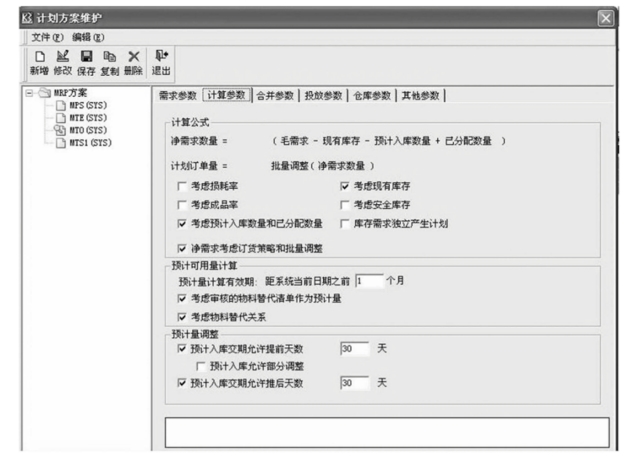Toggle 预计入库交期允许提前天数 checkbox
Screen dimensions: 638x463
pyautogui.click(x=182, y=349)
